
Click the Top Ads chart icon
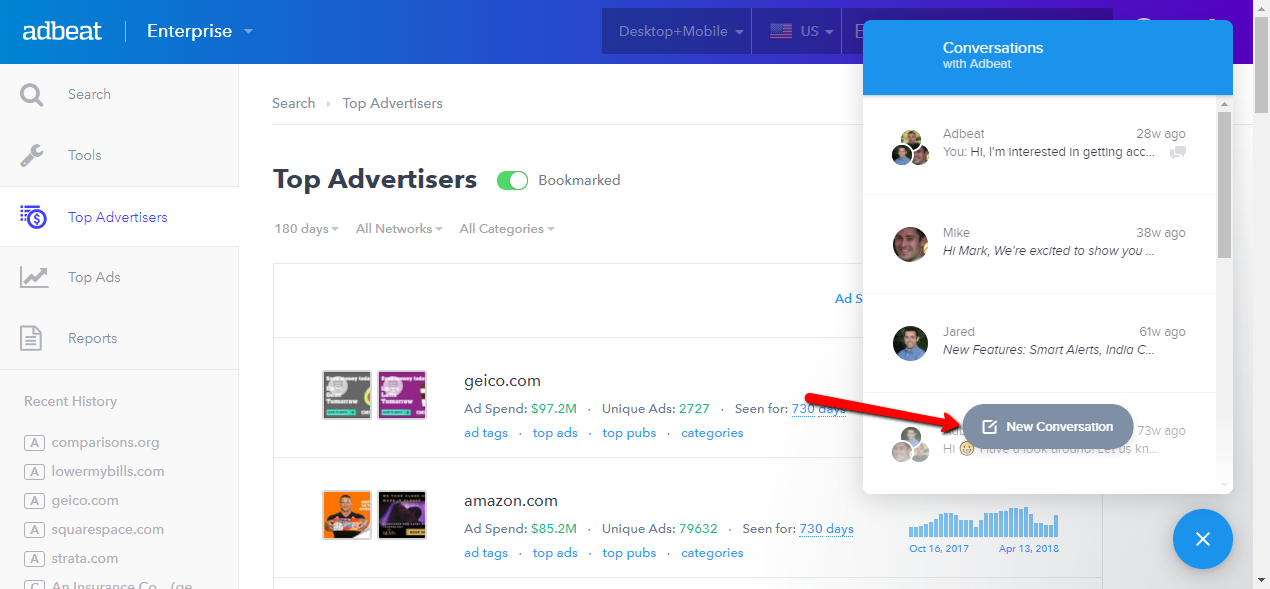(x=34, y=277)
